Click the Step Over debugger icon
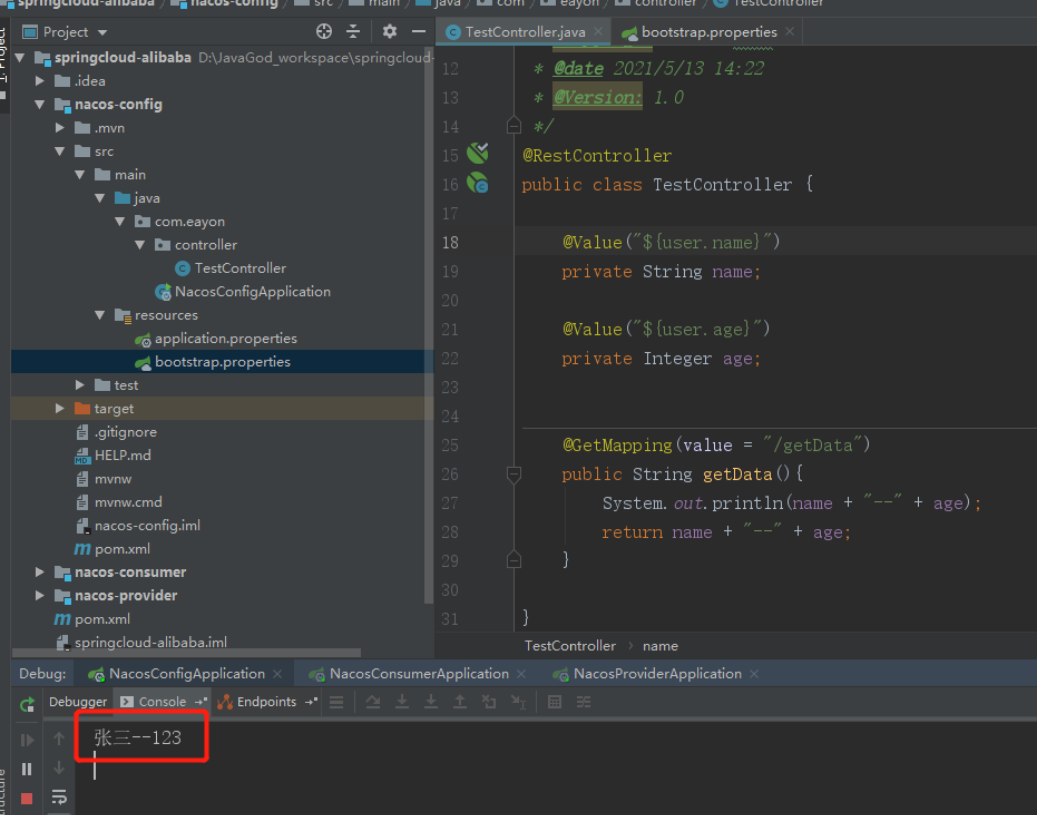Viewport: 1037px width, 815px height. (x=373, y=702)
